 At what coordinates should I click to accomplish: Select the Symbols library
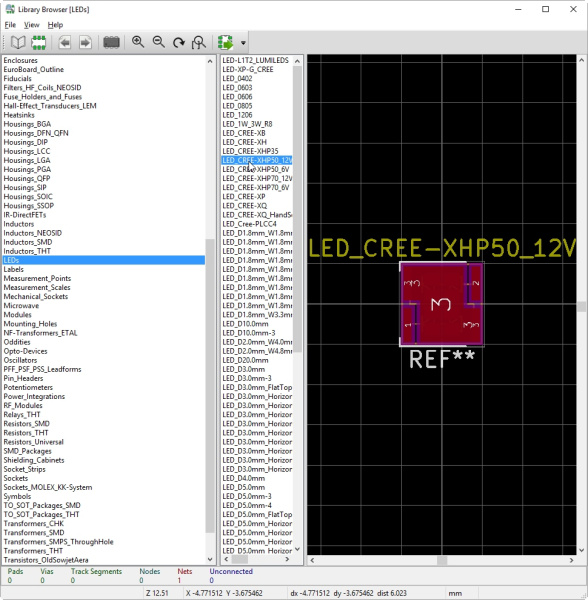[17, 496]
